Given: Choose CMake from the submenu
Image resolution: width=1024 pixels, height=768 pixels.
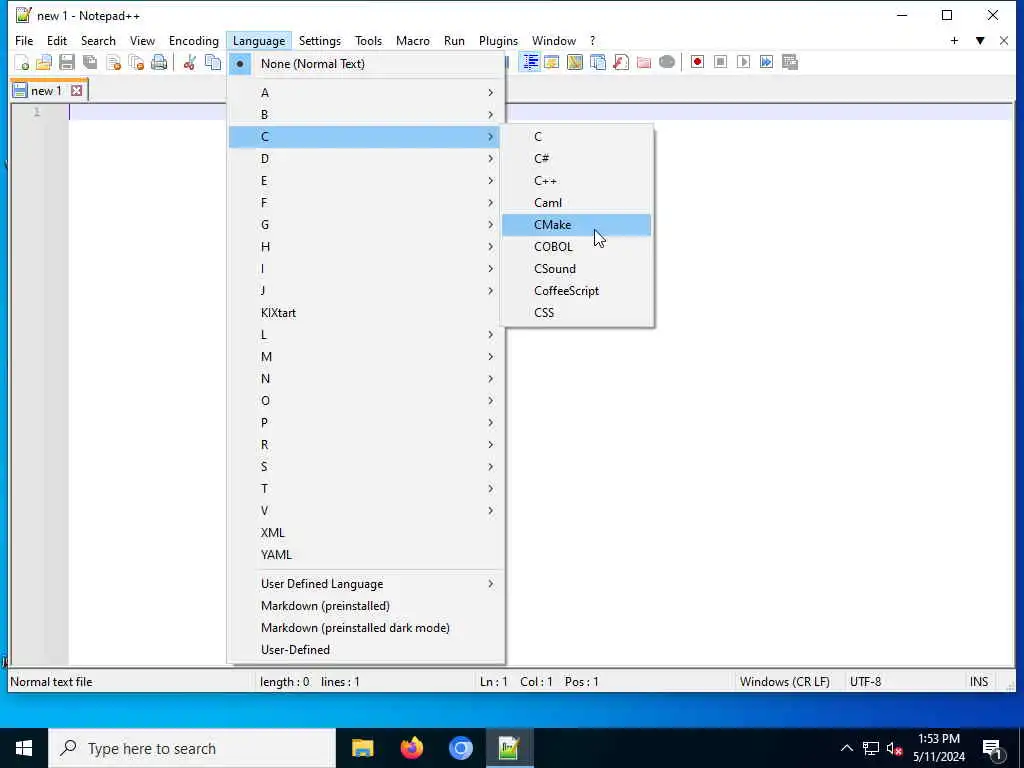Looking at the screenshot, I should (577, 225).
